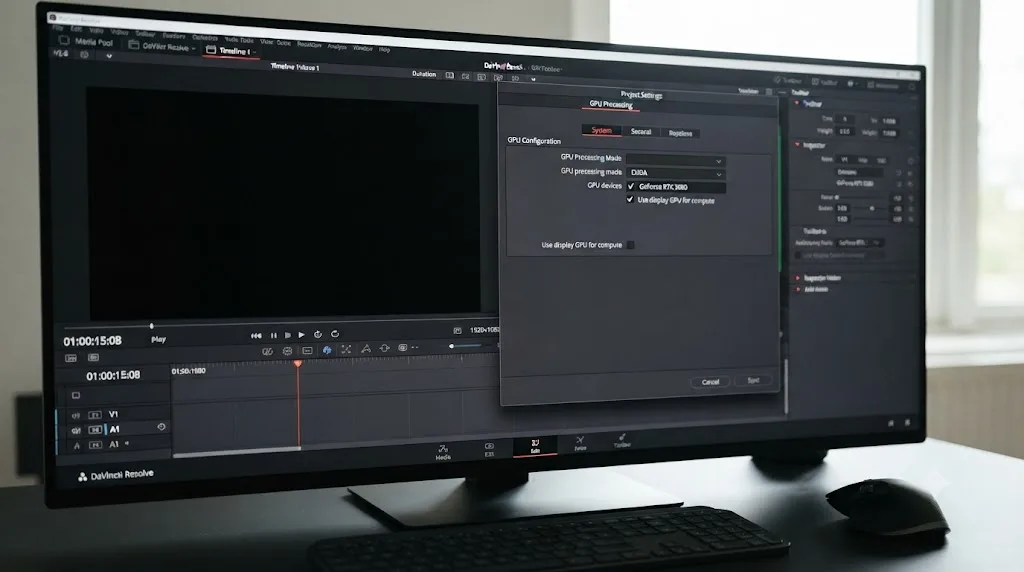Click the timeline horizontal scrollbar

(236, 451)
